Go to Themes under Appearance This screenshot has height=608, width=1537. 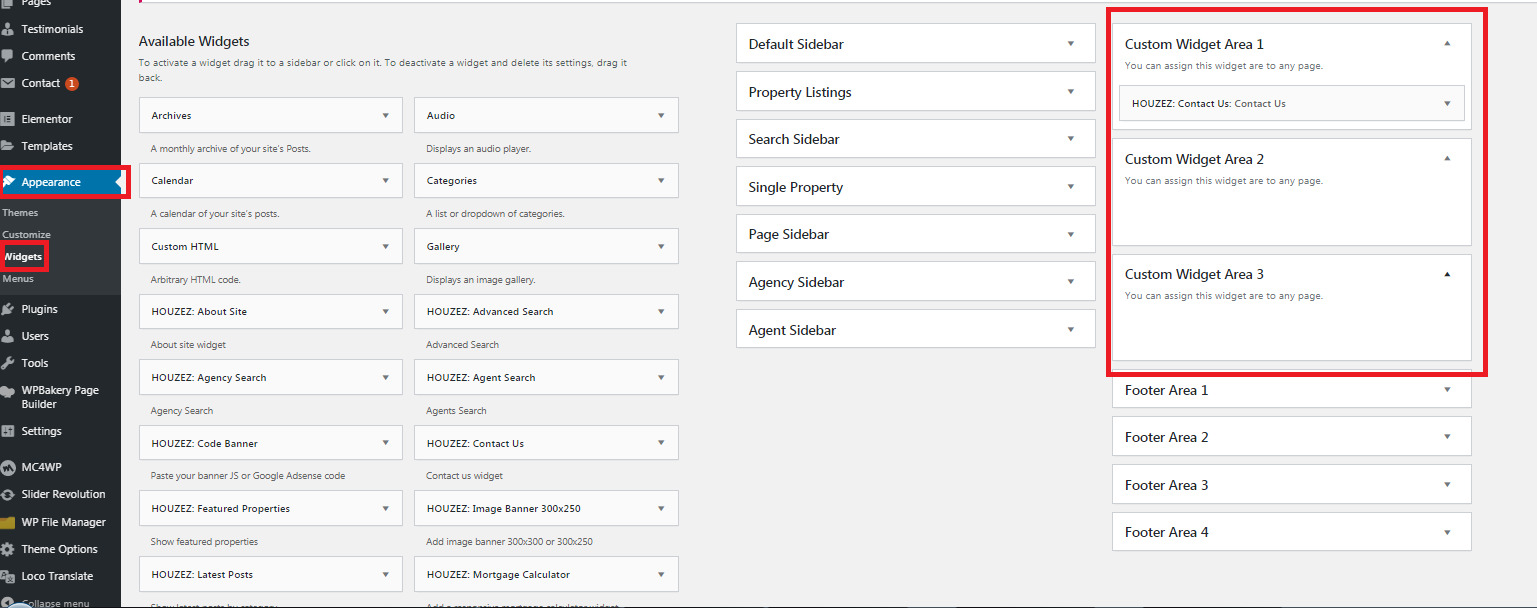(x=20, y=213)
